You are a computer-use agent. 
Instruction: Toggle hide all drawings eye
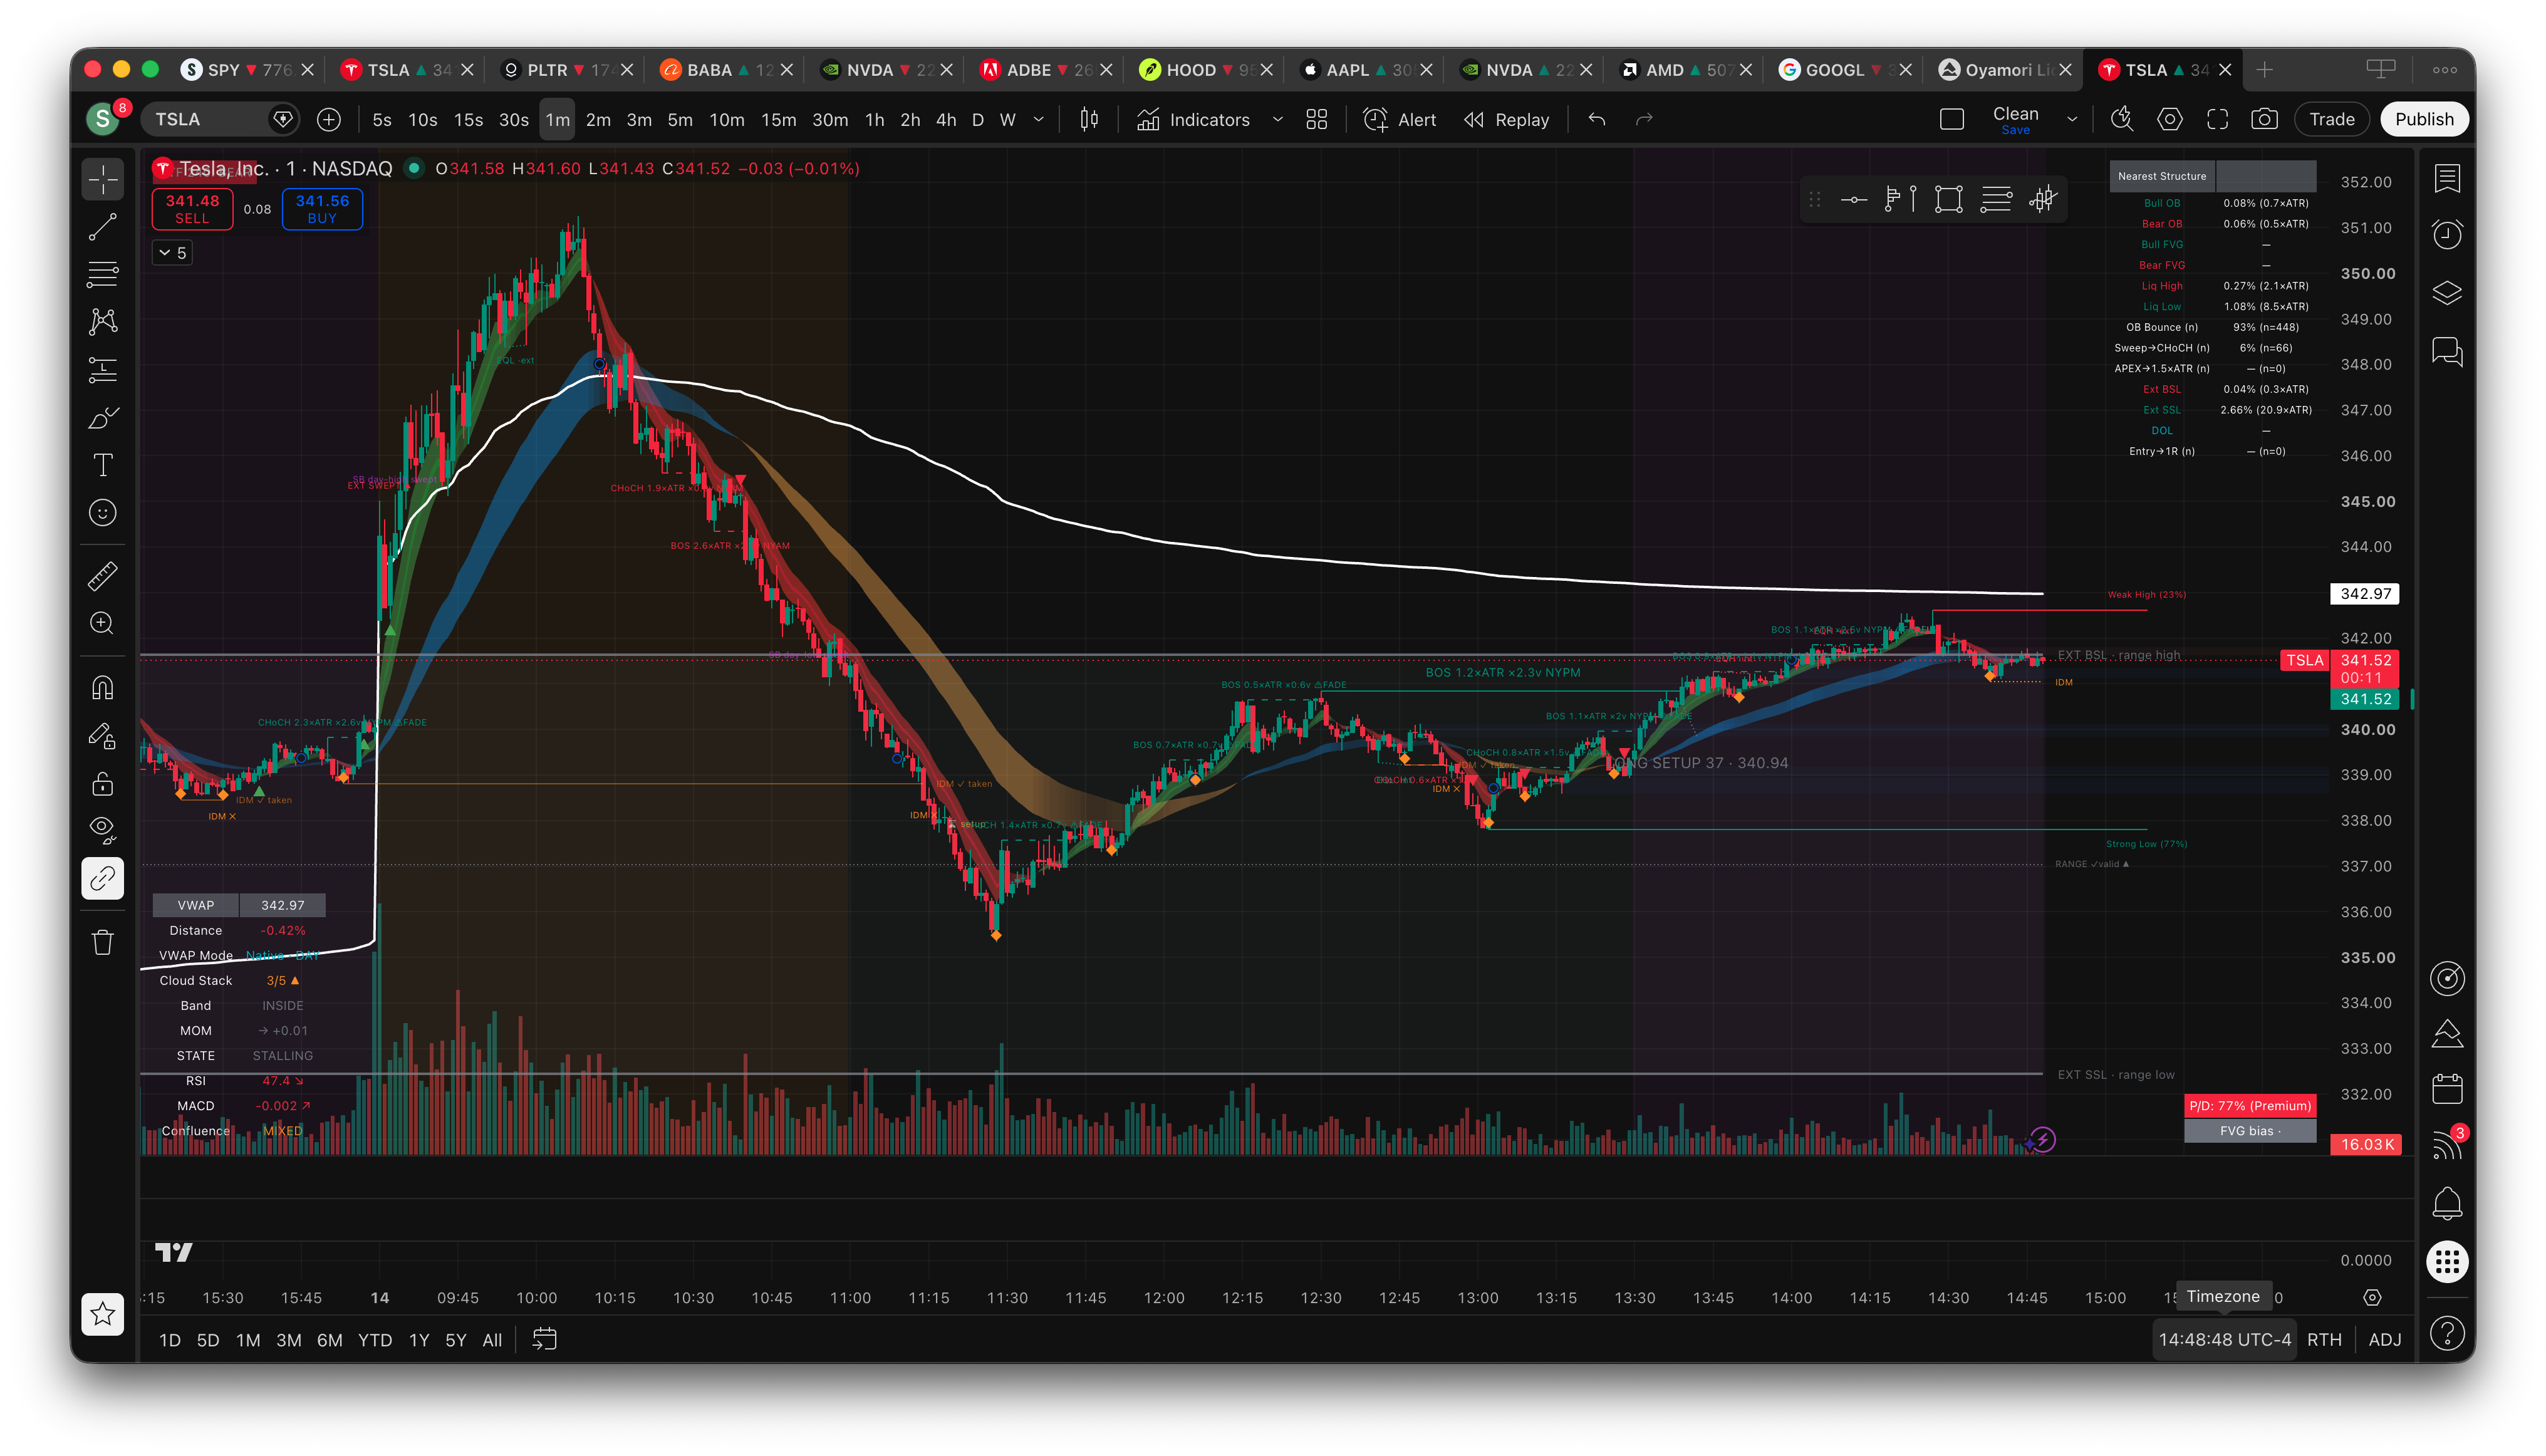(103, 829)
